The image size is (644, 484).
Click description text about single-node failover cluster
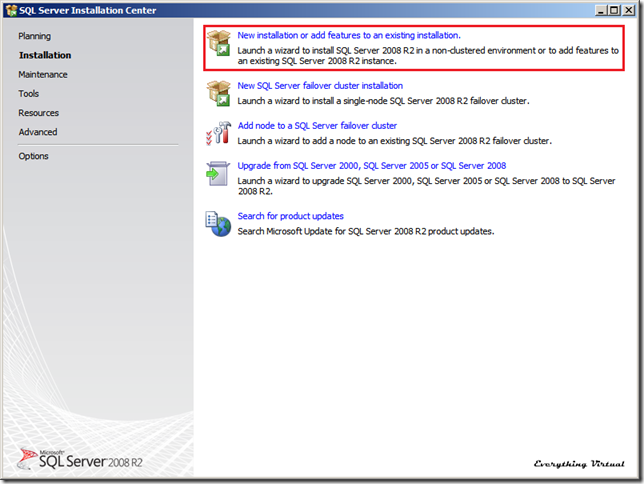pos(383,101)
